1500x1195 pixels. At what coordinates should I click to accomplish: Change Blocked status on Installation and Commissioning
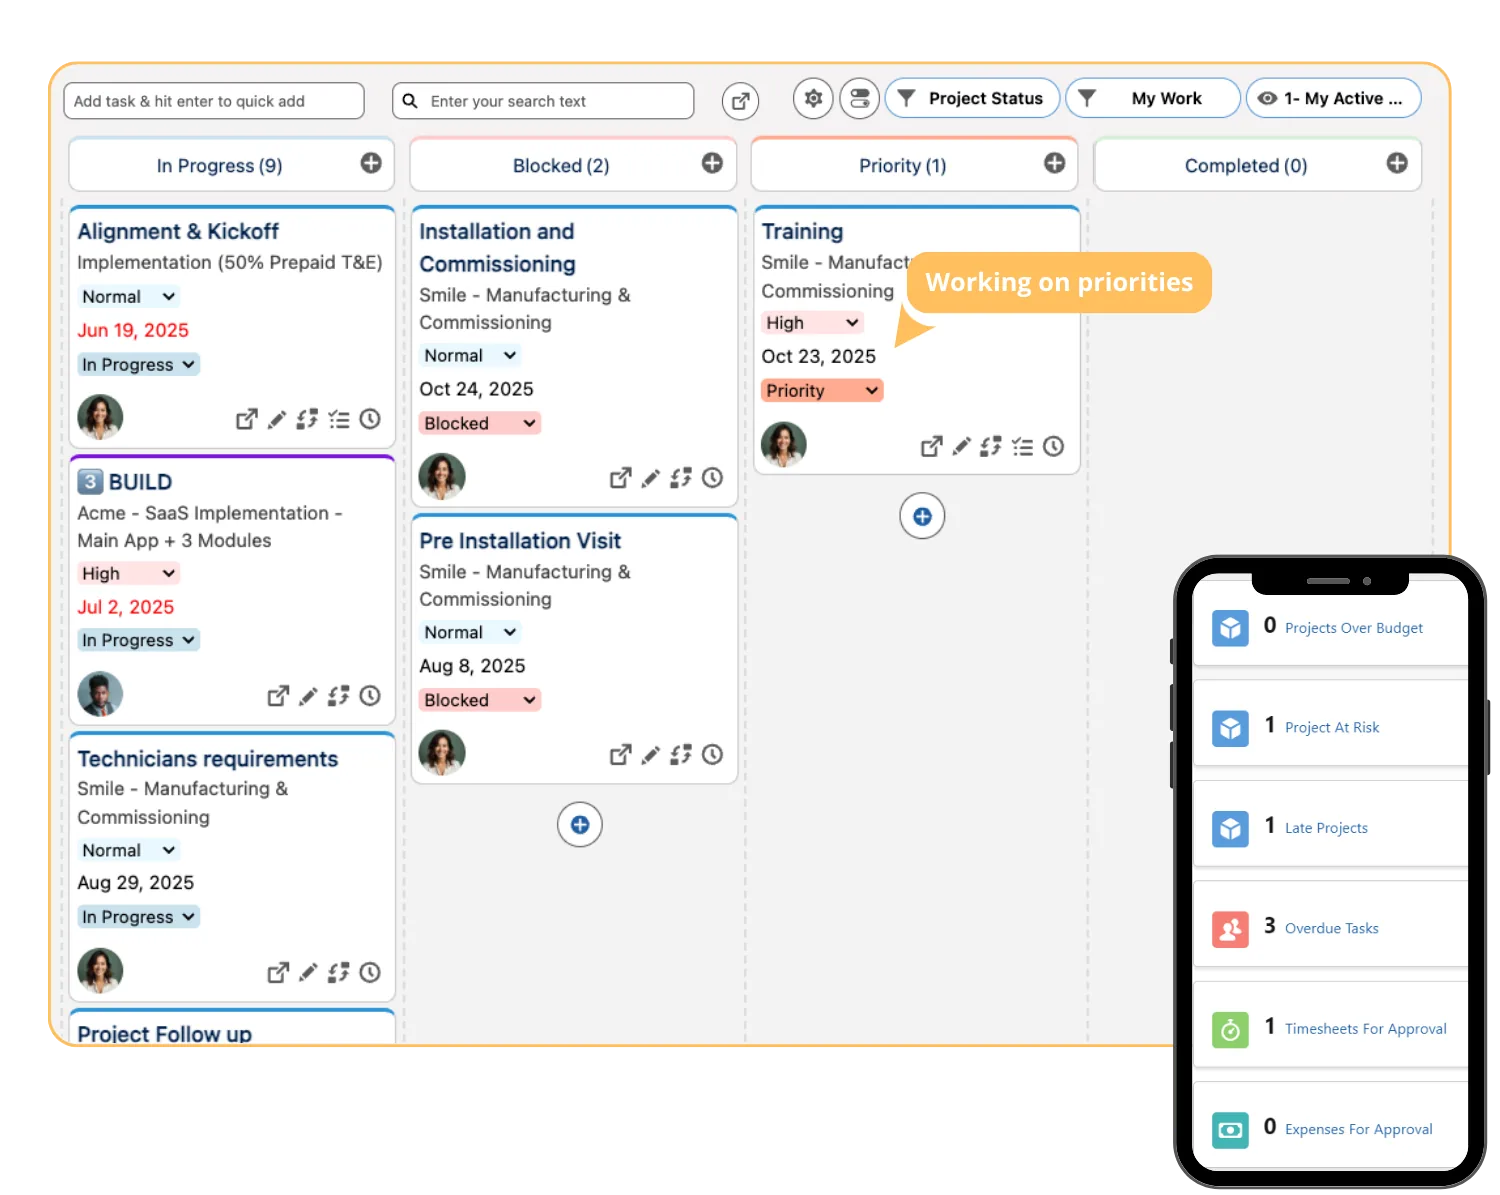pos(480,423)
